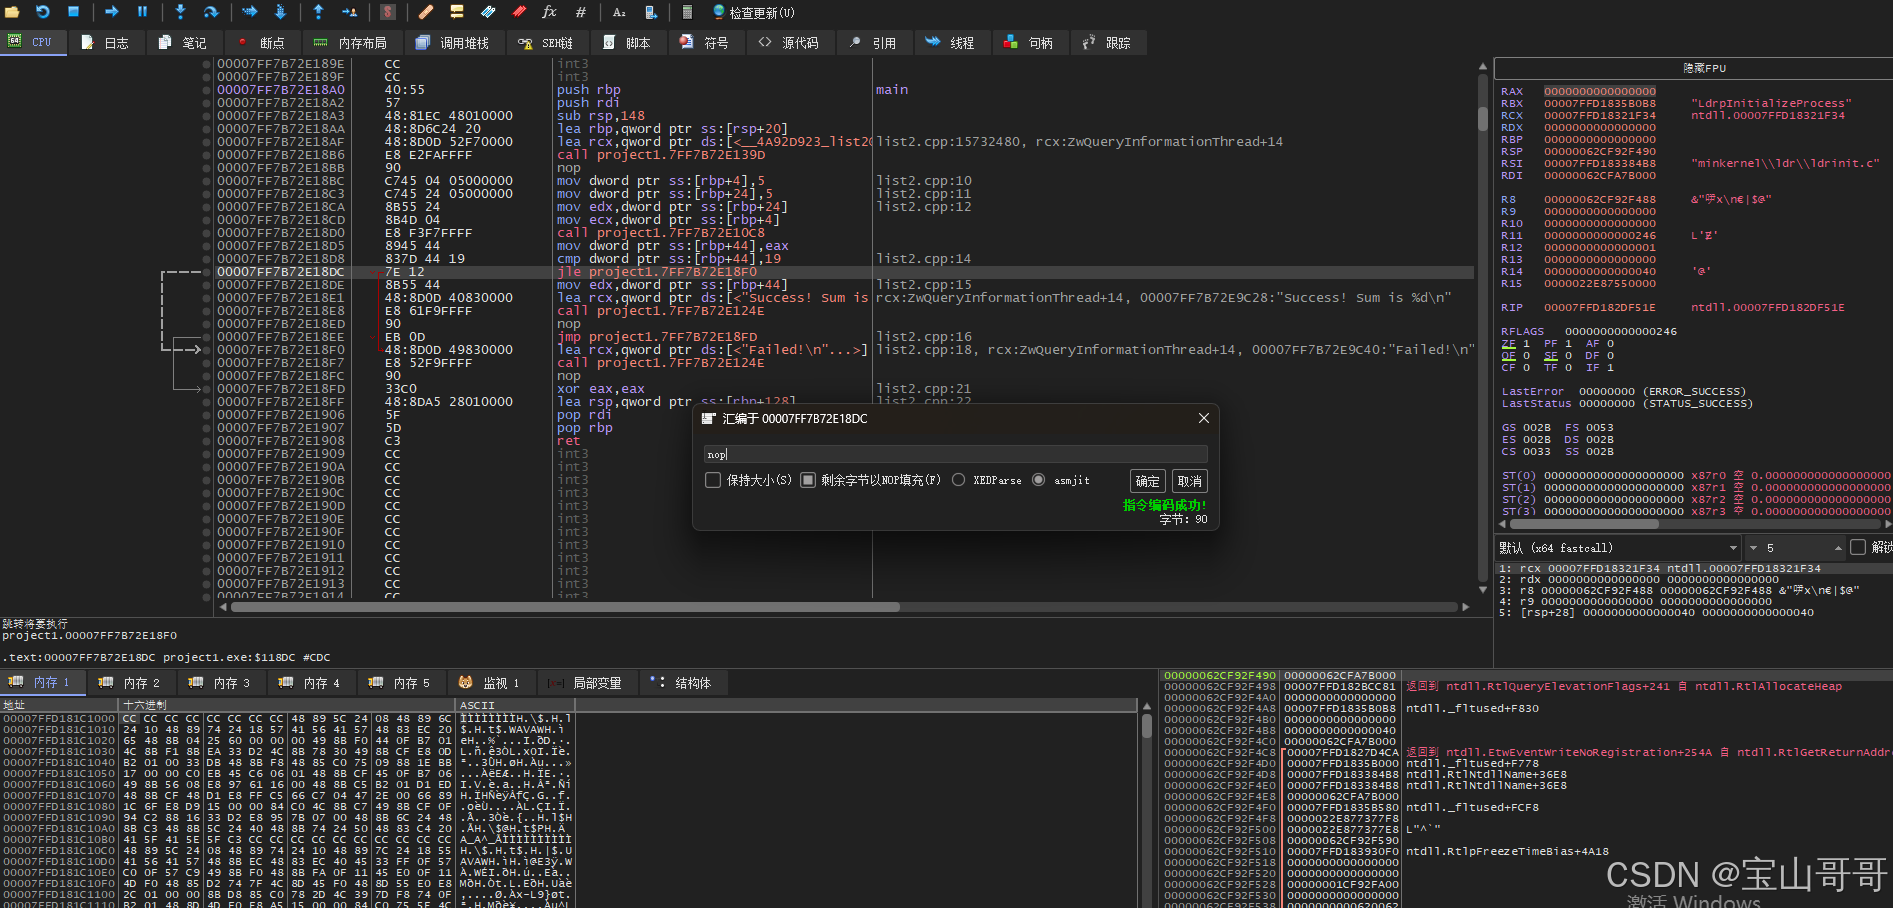Open the 内存布局 (Memory Map) tab
The width and height of the screenshot is (1893, 908).
coord(350,43)
